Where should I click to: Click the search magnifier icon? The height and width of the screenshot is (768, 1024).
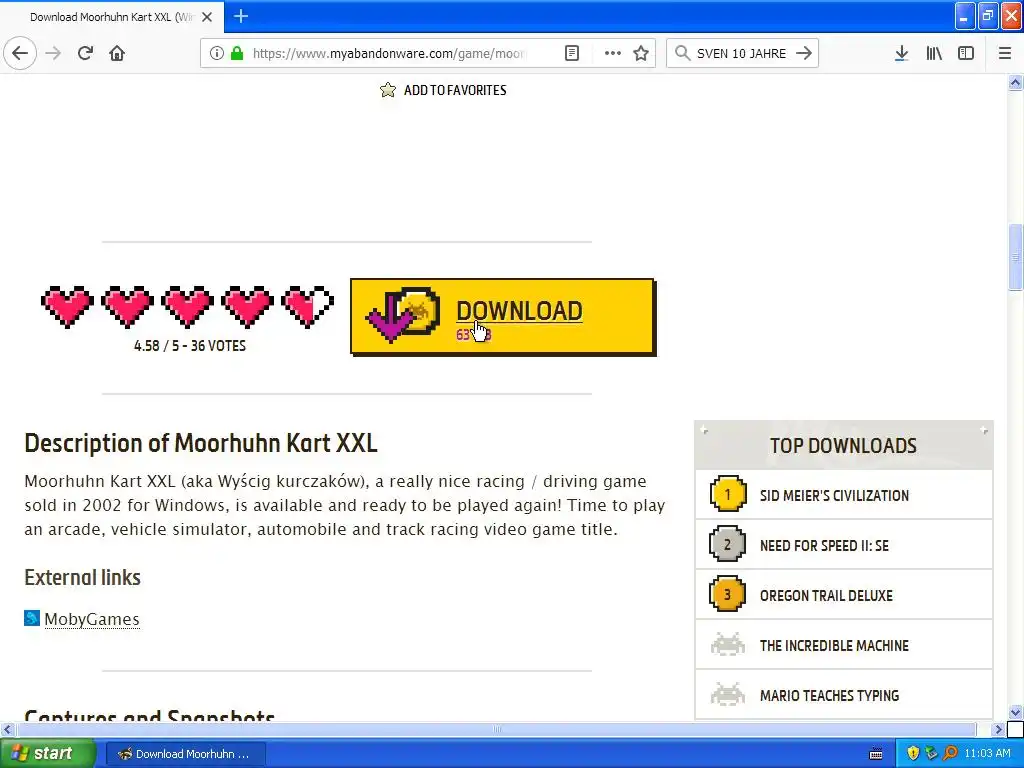tap(682, 53)
